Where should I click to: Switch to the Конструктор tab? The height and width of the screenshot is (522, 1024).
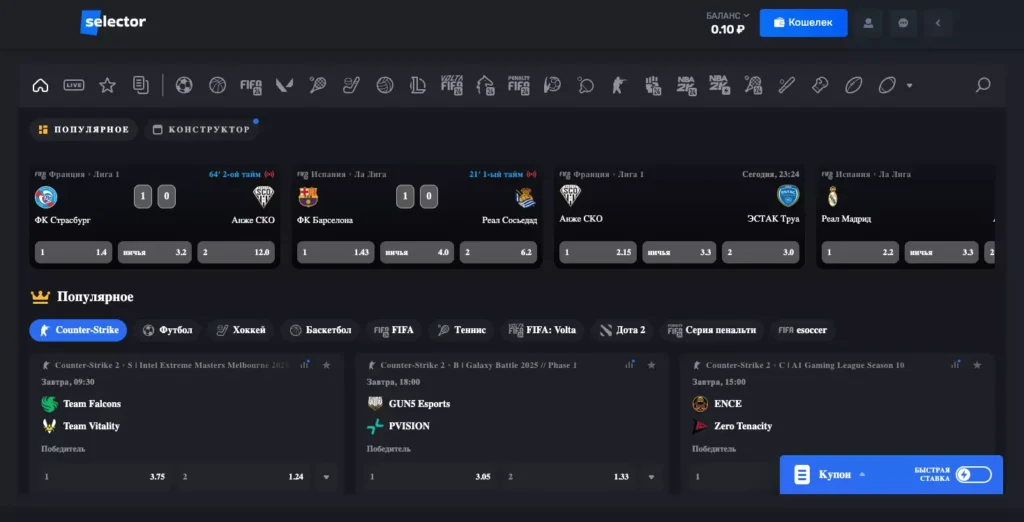pos(201,130)
